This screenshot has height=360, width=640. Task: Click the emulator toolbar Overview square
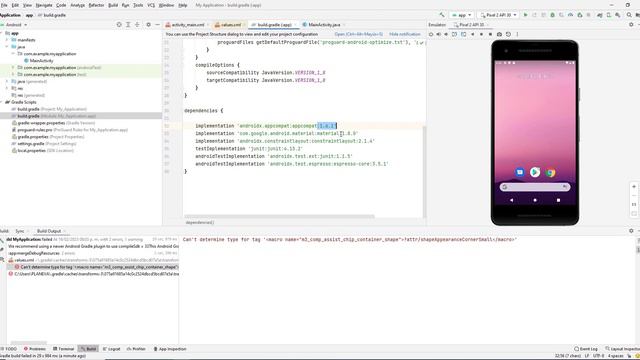tap(490, 34)
